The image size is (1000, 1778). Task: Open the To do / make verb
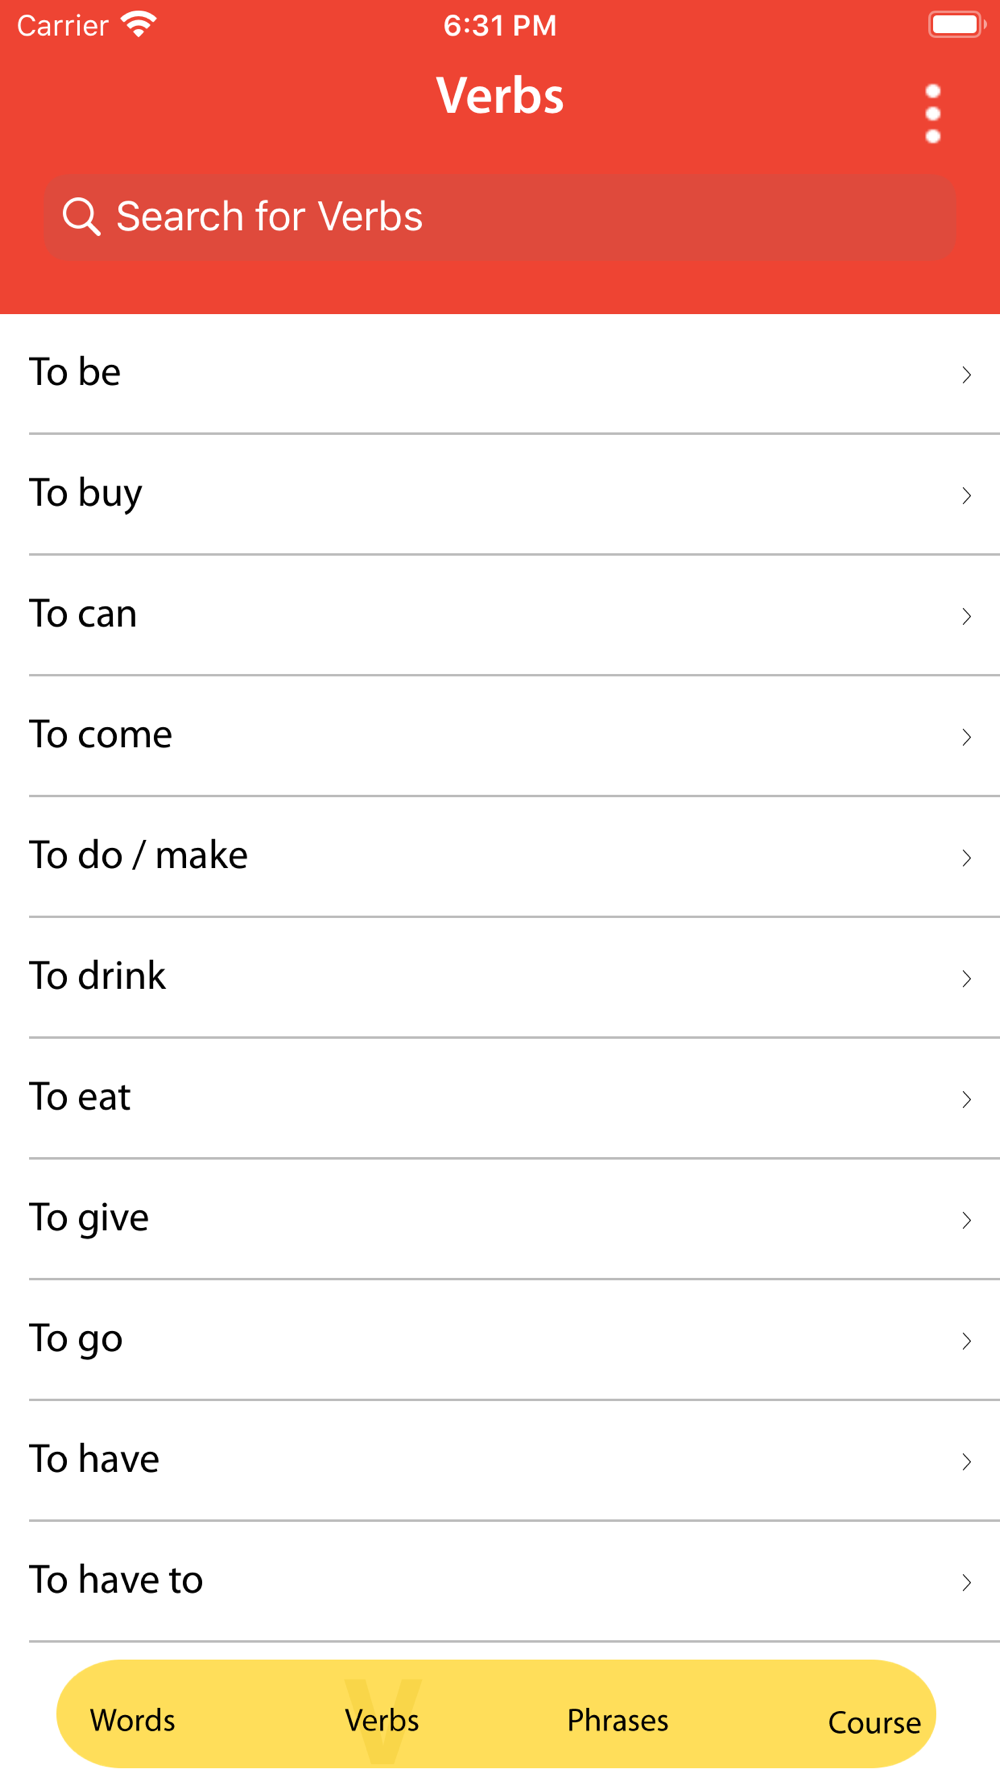coord(138,856)
